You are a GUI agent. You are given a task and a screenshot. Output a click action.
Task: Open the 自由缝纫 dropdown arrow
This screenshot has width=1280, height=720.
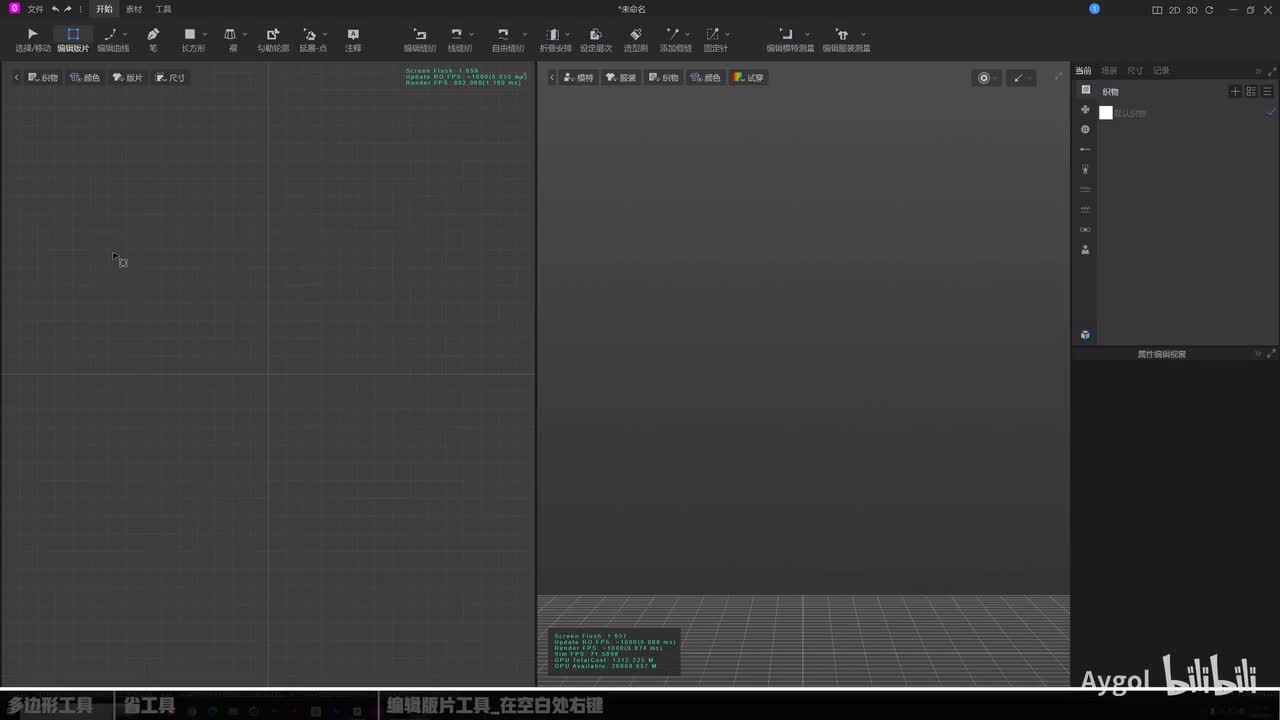click(x=525, y=34)
